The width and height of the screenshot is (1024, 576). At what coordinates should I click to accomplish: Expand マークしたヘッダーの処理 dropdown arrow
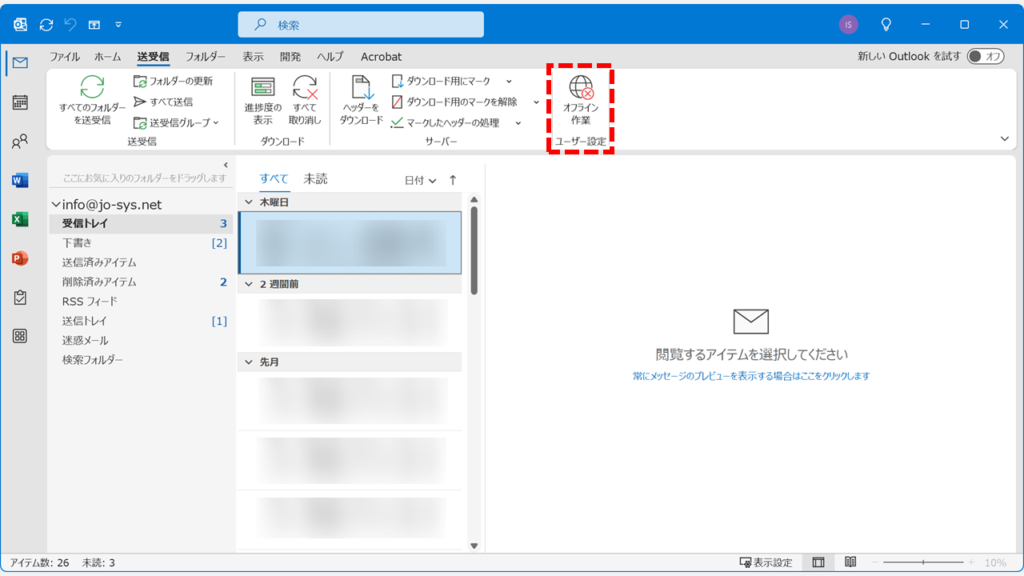pyautogui.click(x=518, y=123)
